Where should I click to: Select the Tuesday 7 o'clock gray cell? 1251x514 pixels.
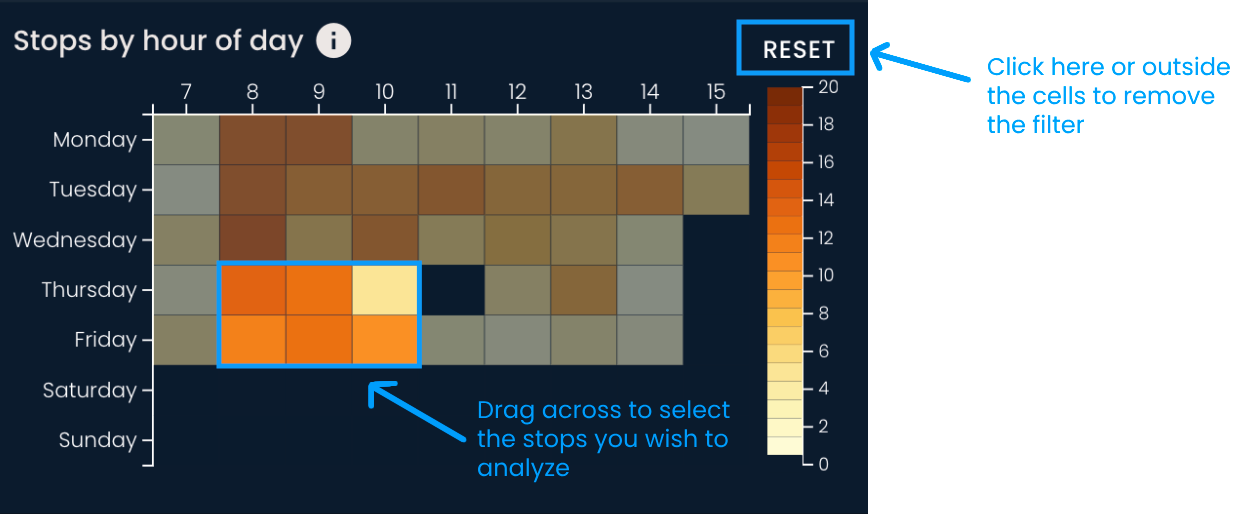pos(187,190)
